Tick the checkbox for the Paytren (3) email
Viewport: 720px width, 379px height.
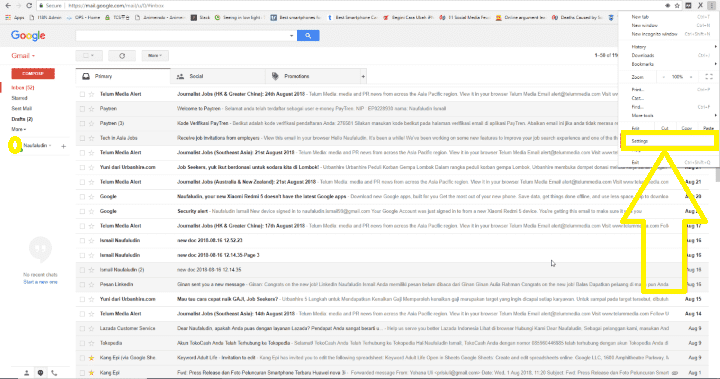(82, 124)
